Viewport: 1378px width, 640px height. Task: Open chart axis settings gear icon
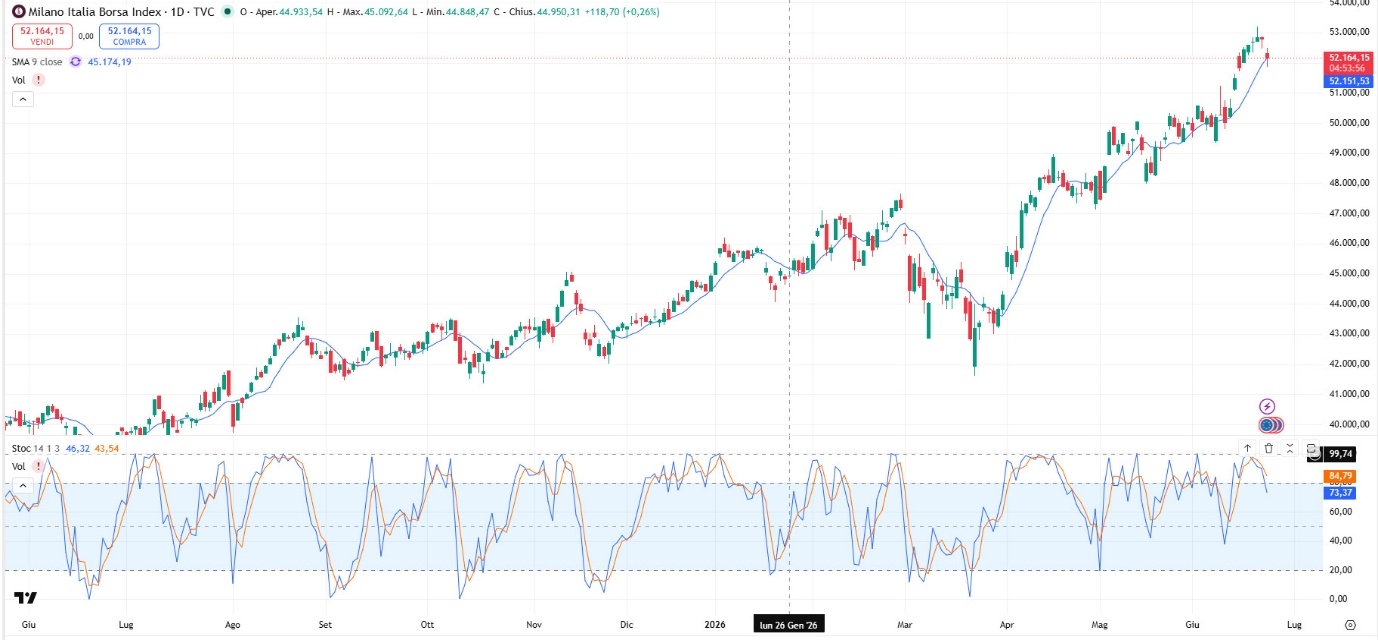click(1350, 625)
